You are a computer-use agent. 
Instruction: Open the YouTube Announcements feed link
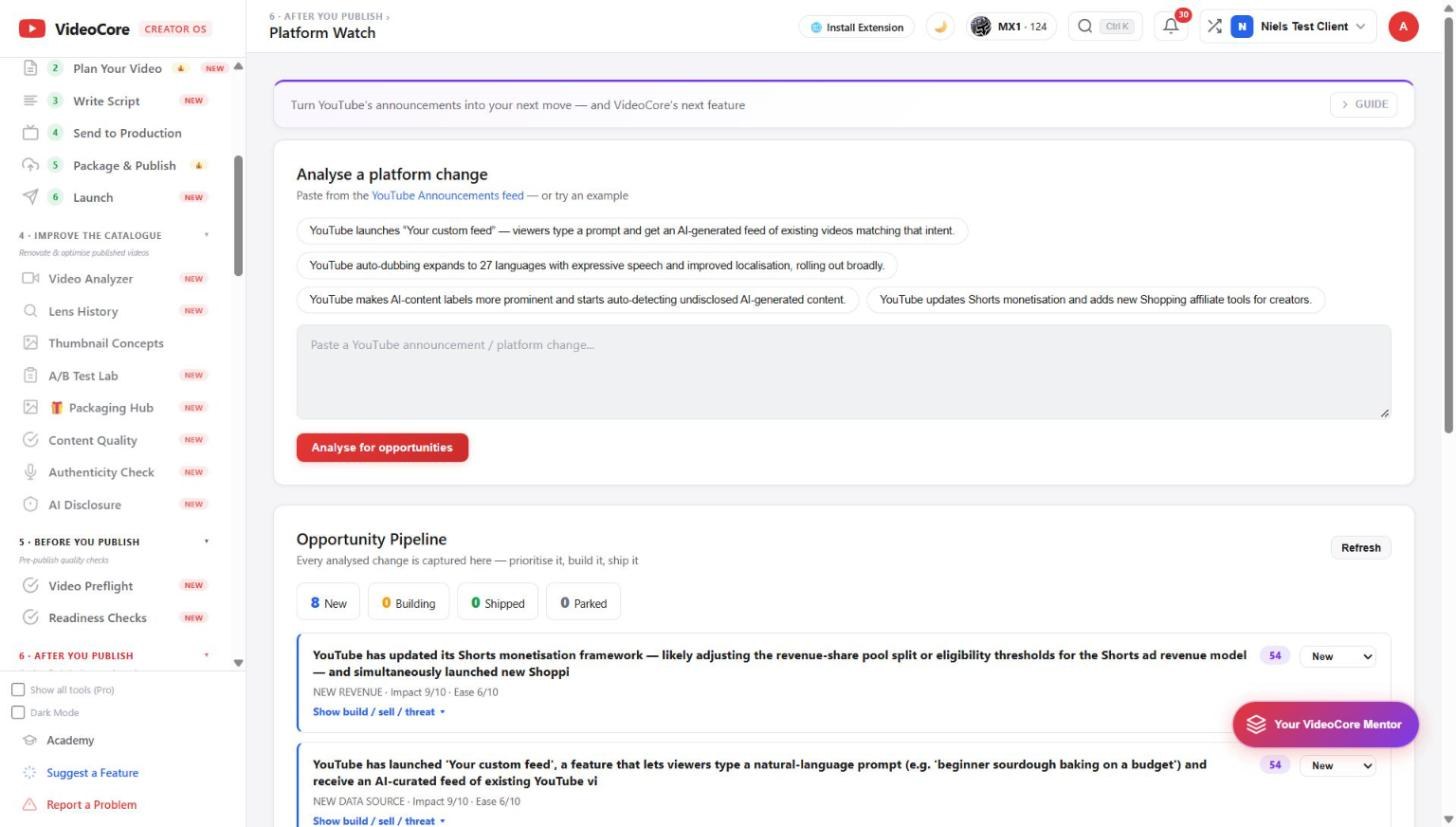click(448, 196)
